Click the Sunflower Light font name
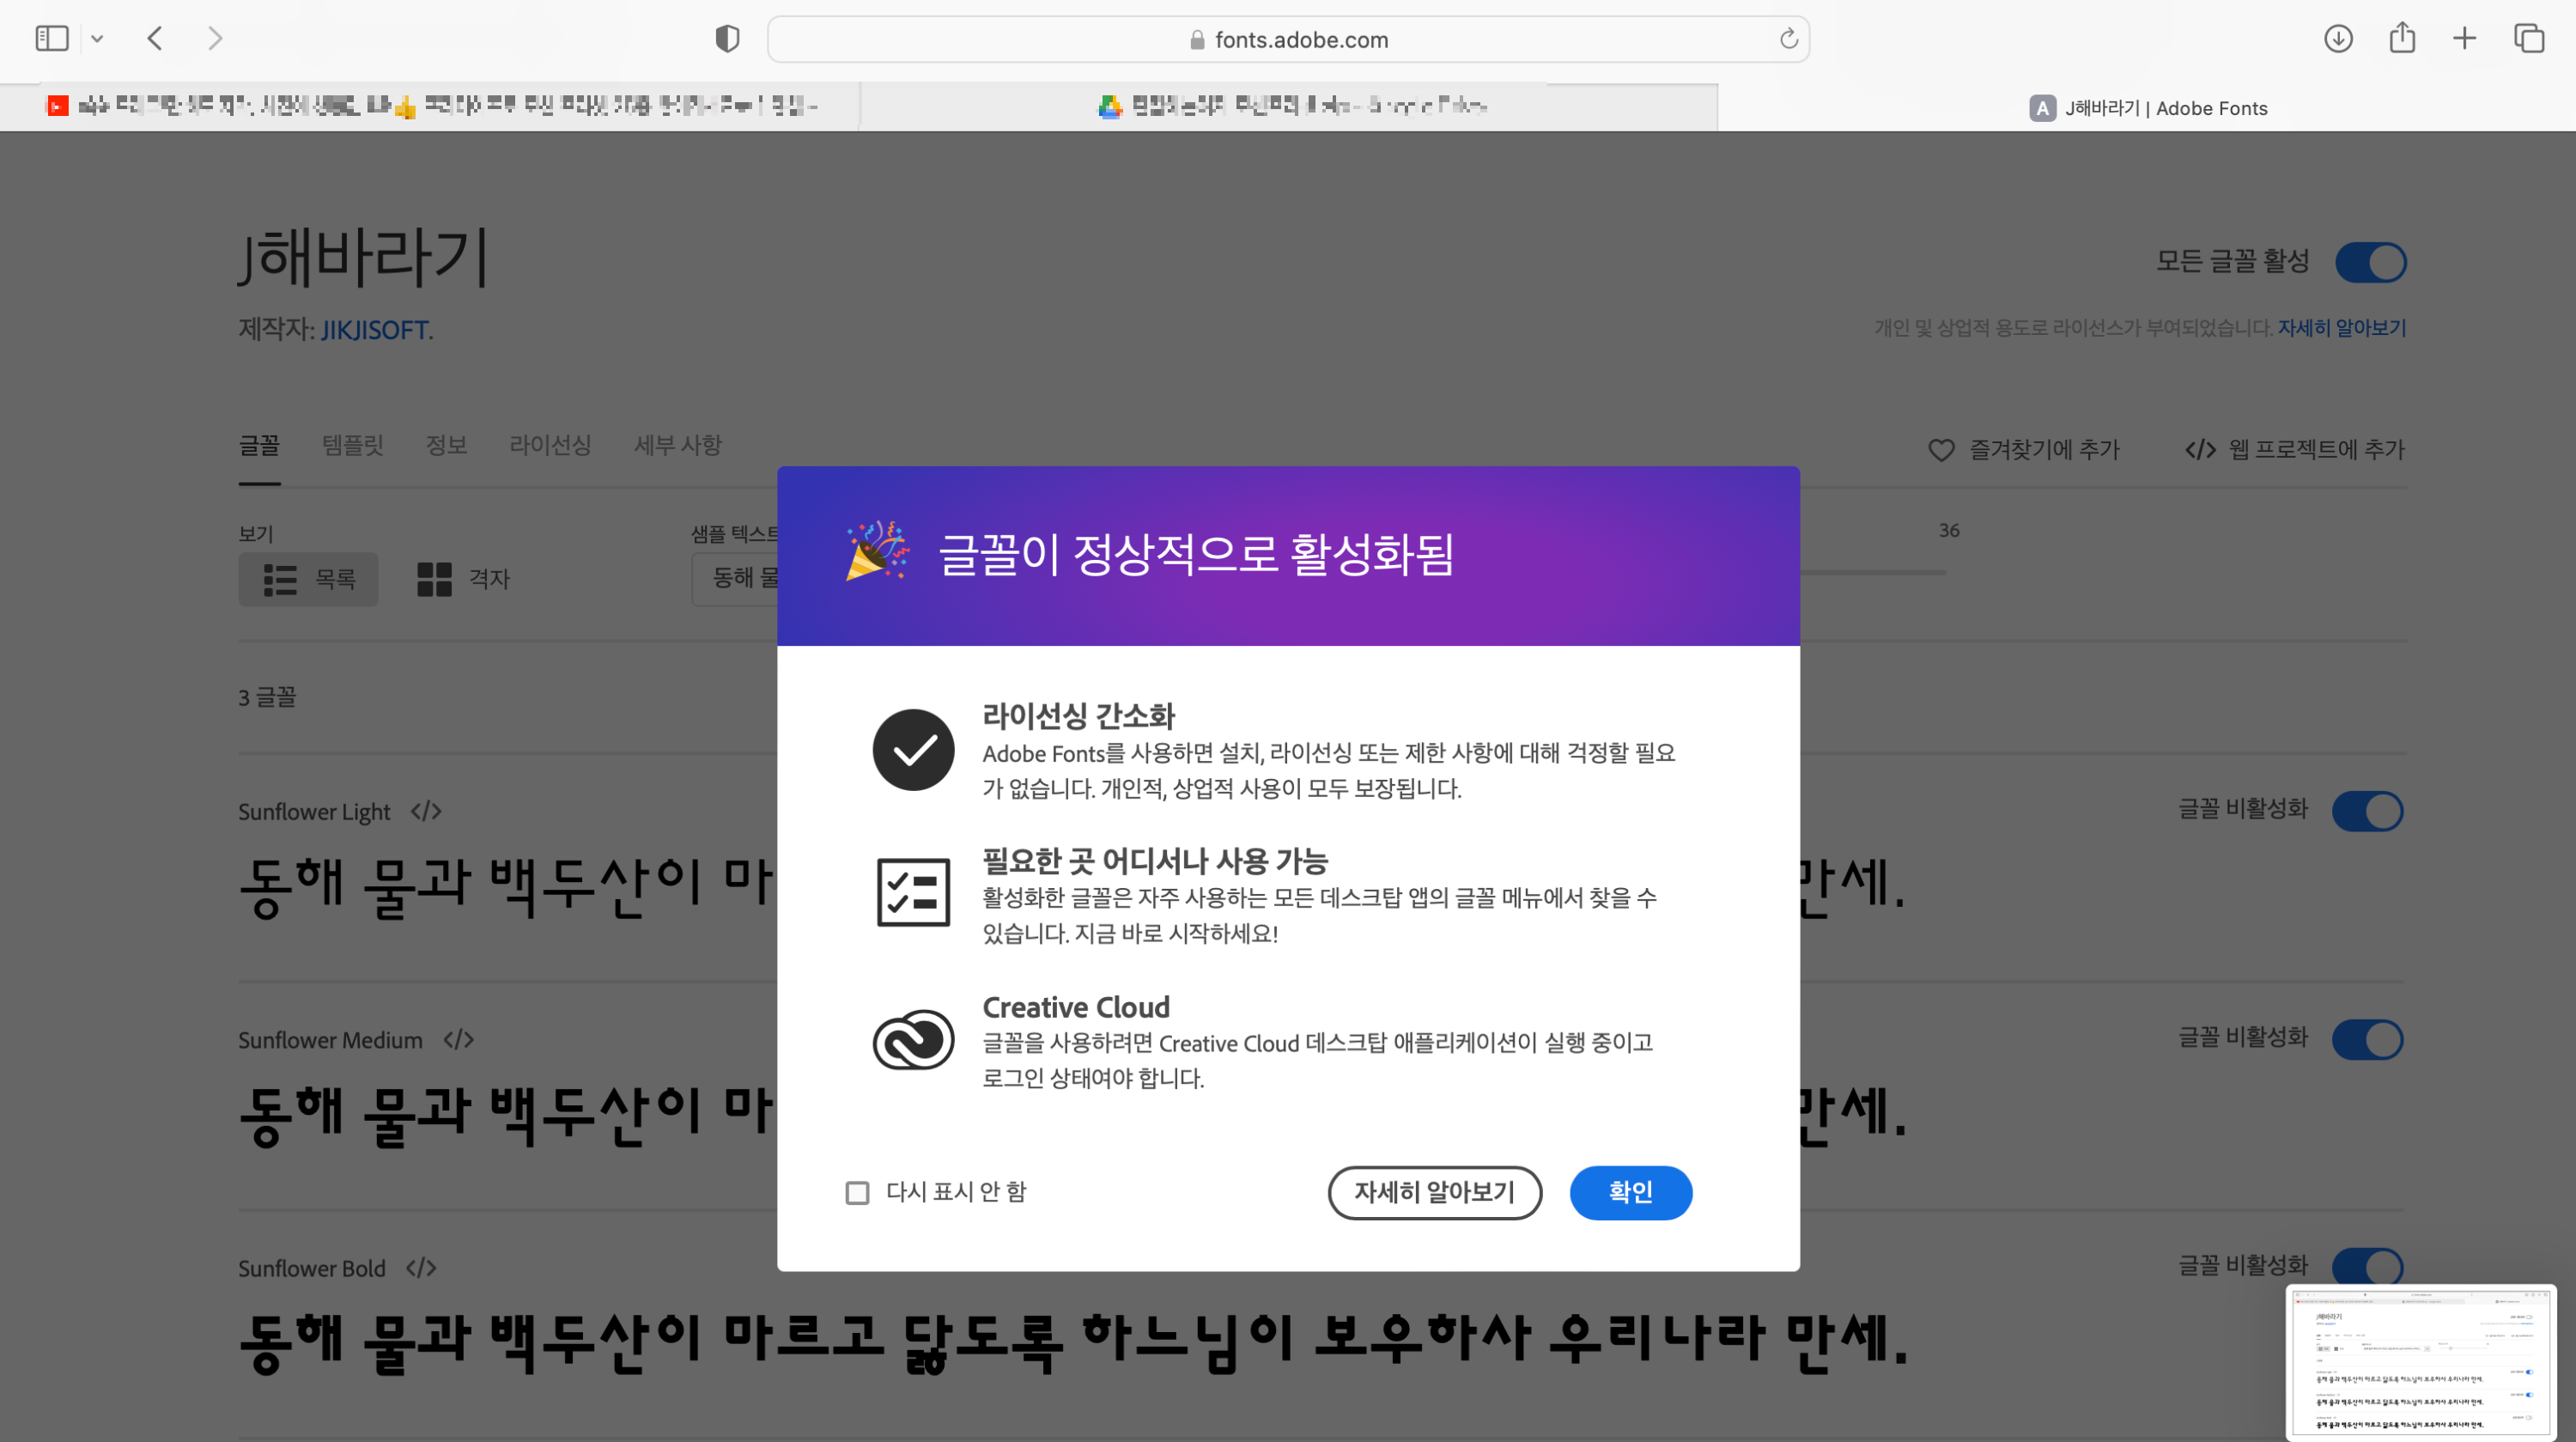This screenshot has width=2576, height=1442. (314, 812)
